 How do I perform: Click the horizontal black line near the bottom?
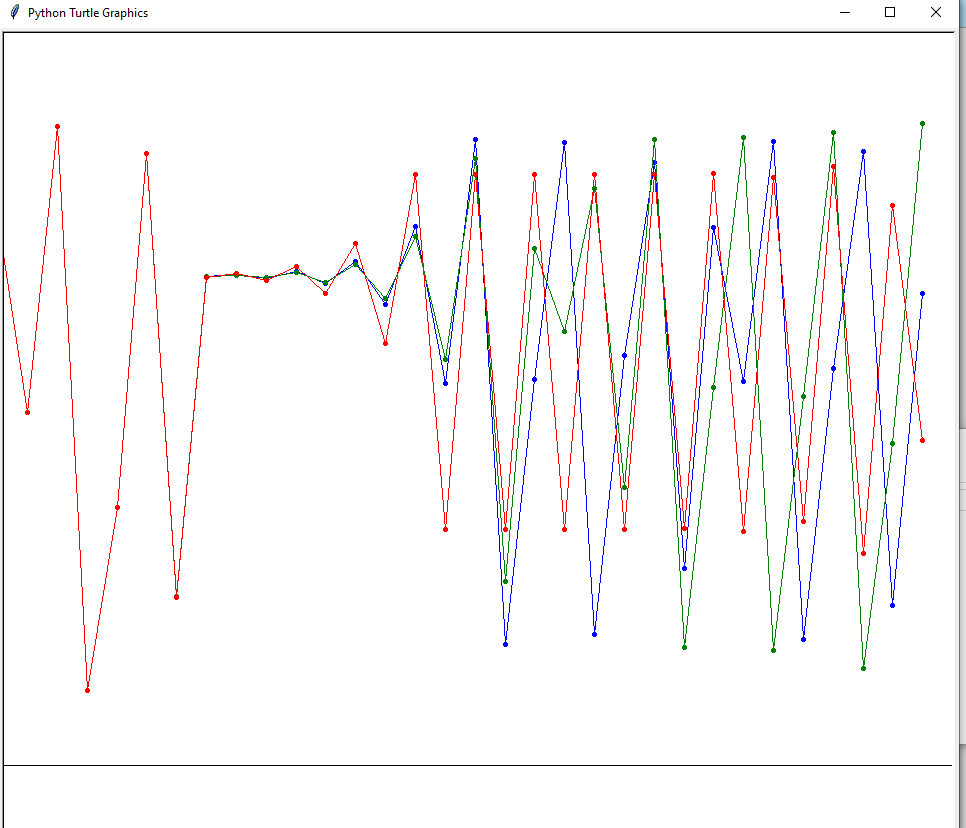478,766
